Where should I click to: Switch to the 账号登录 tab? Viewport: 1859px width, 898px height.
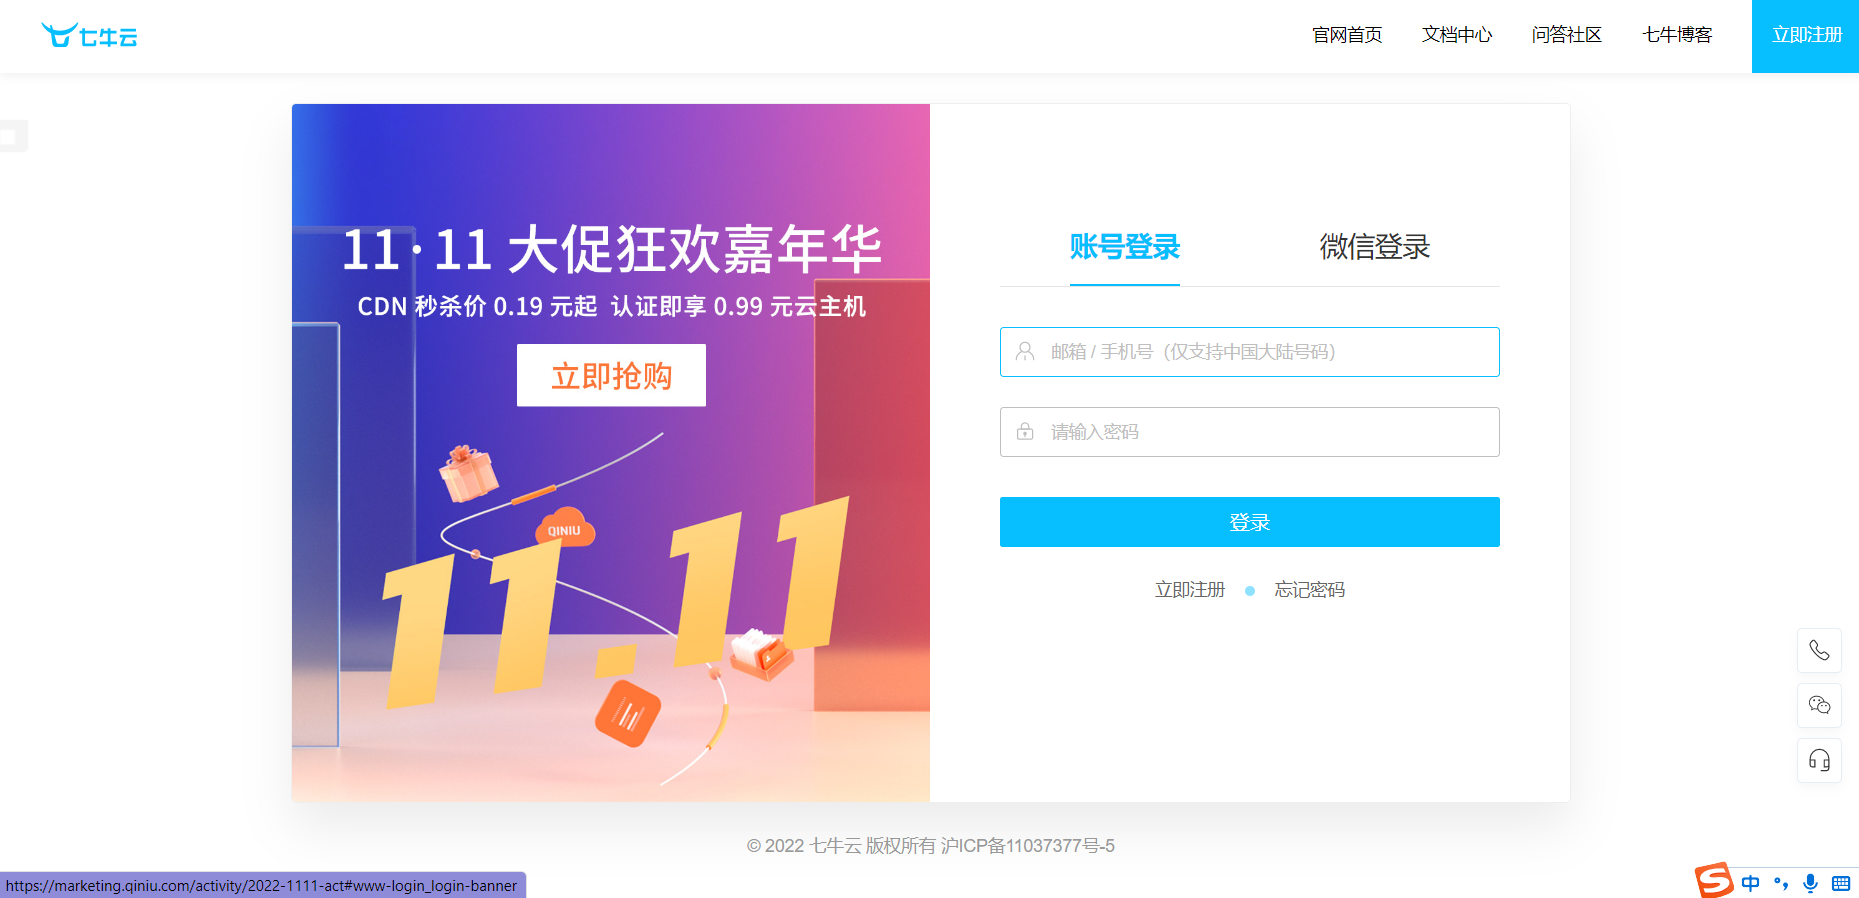[1125, 247]
